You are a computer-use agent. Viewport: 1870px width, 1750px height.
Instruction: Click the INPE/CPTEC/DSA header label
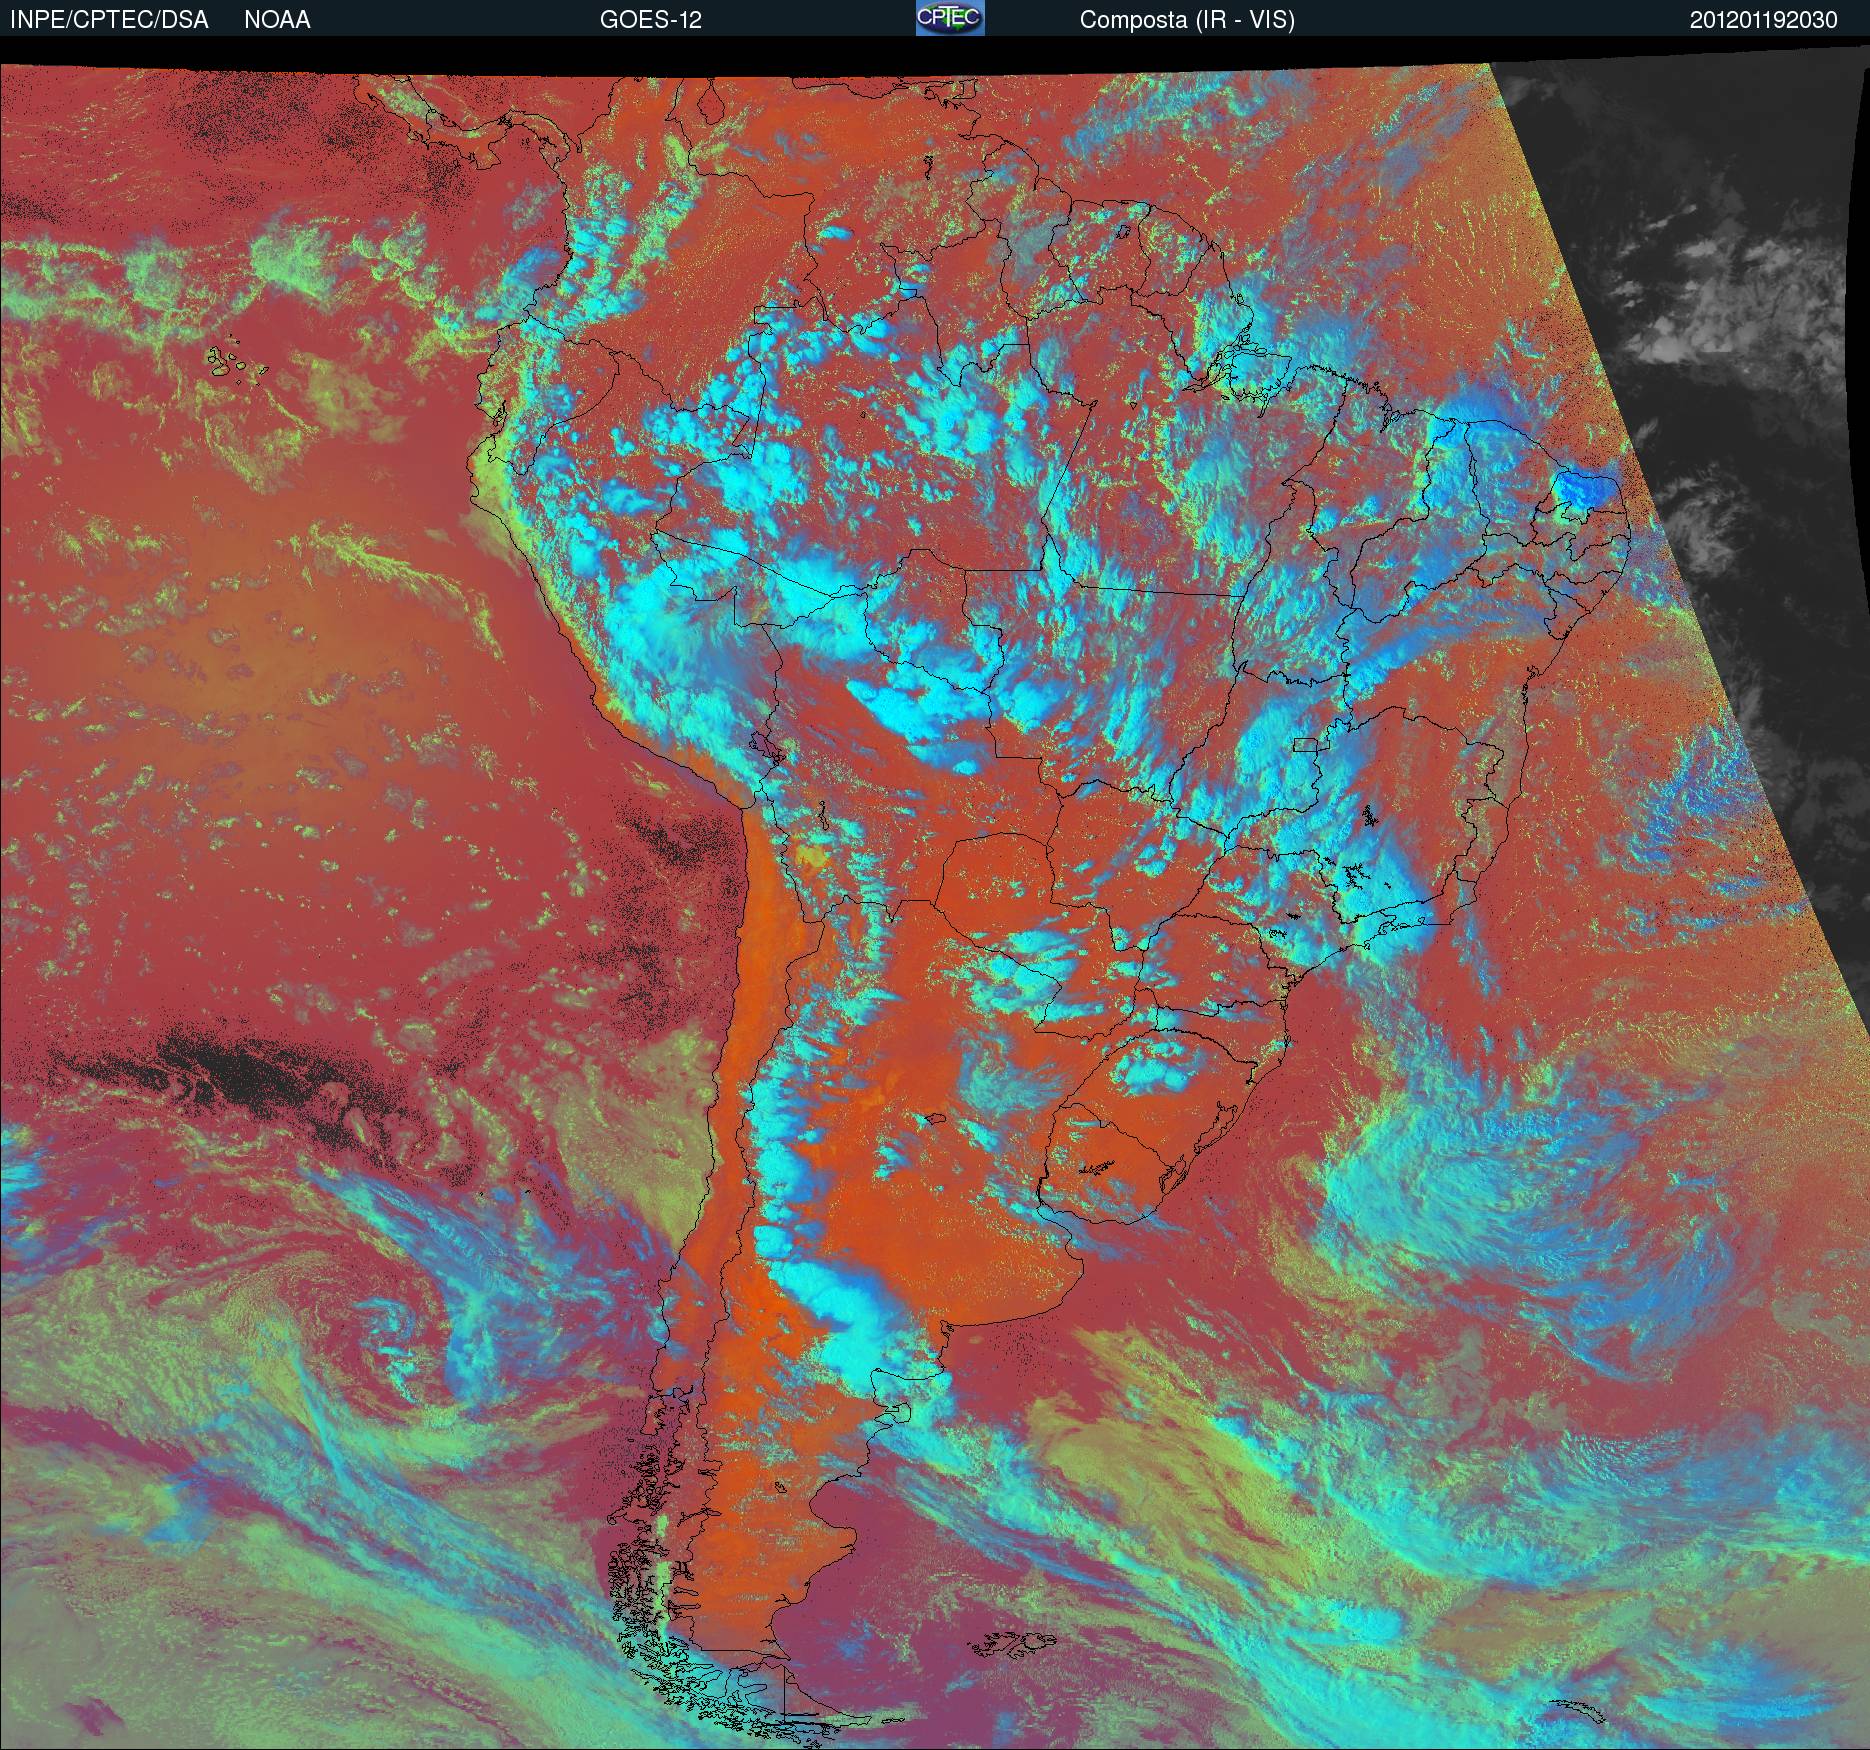[x=109, y=20]
